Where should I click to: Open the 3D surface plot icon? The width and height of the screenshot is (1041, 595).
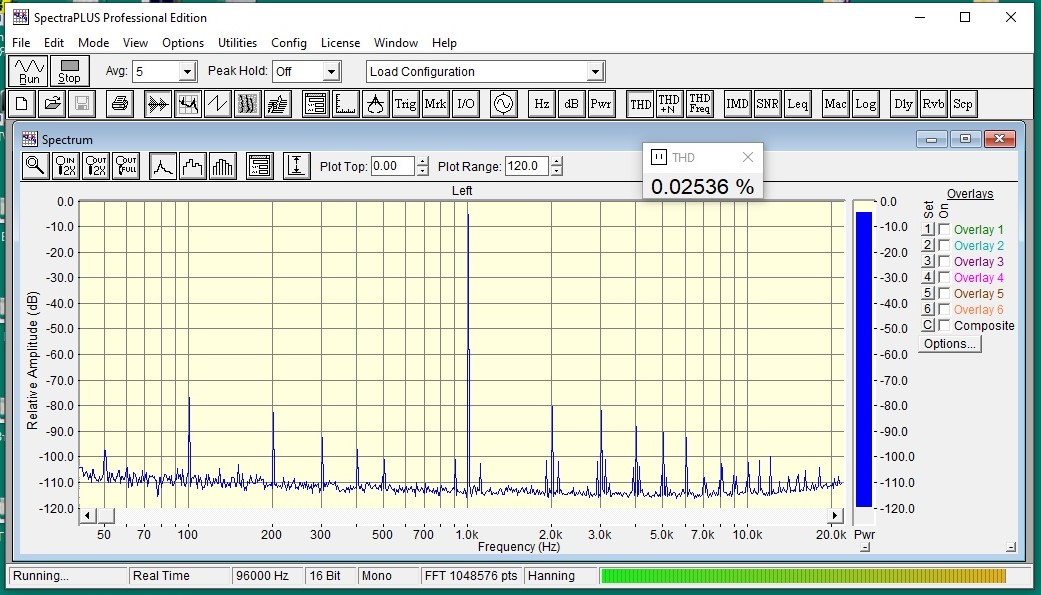point(278,104)
